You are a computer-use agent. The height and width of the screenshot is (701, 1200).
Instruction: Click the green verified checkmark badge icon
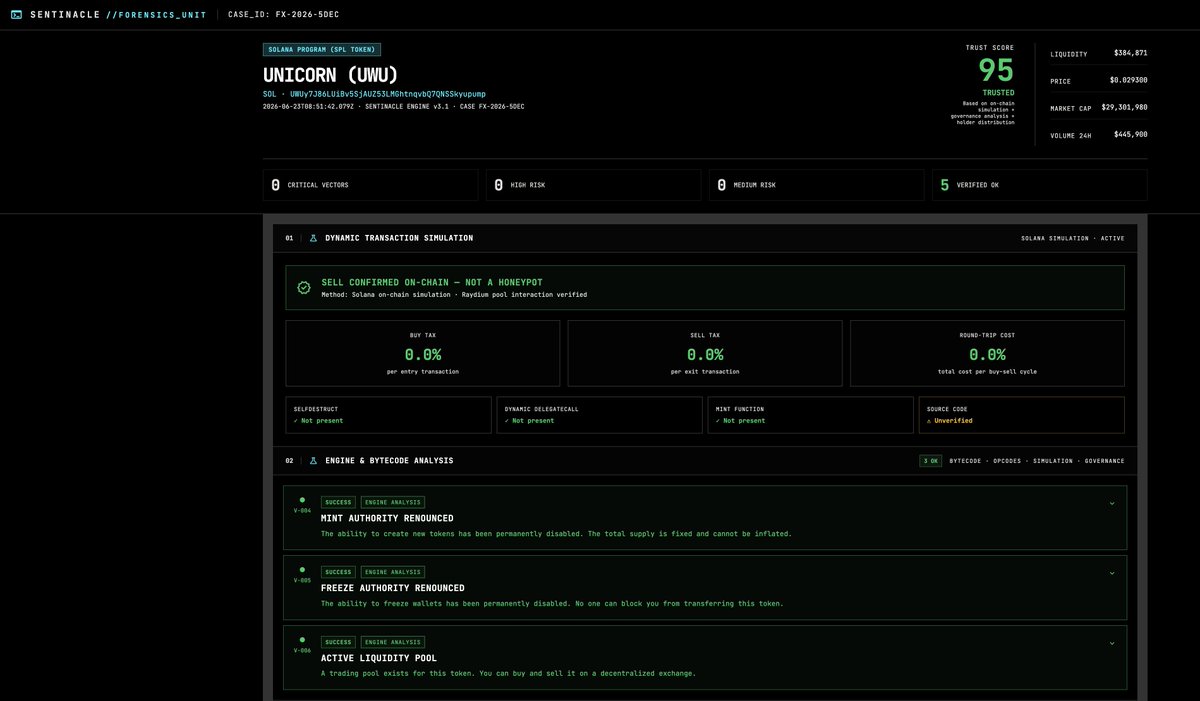tap(304, 287)
